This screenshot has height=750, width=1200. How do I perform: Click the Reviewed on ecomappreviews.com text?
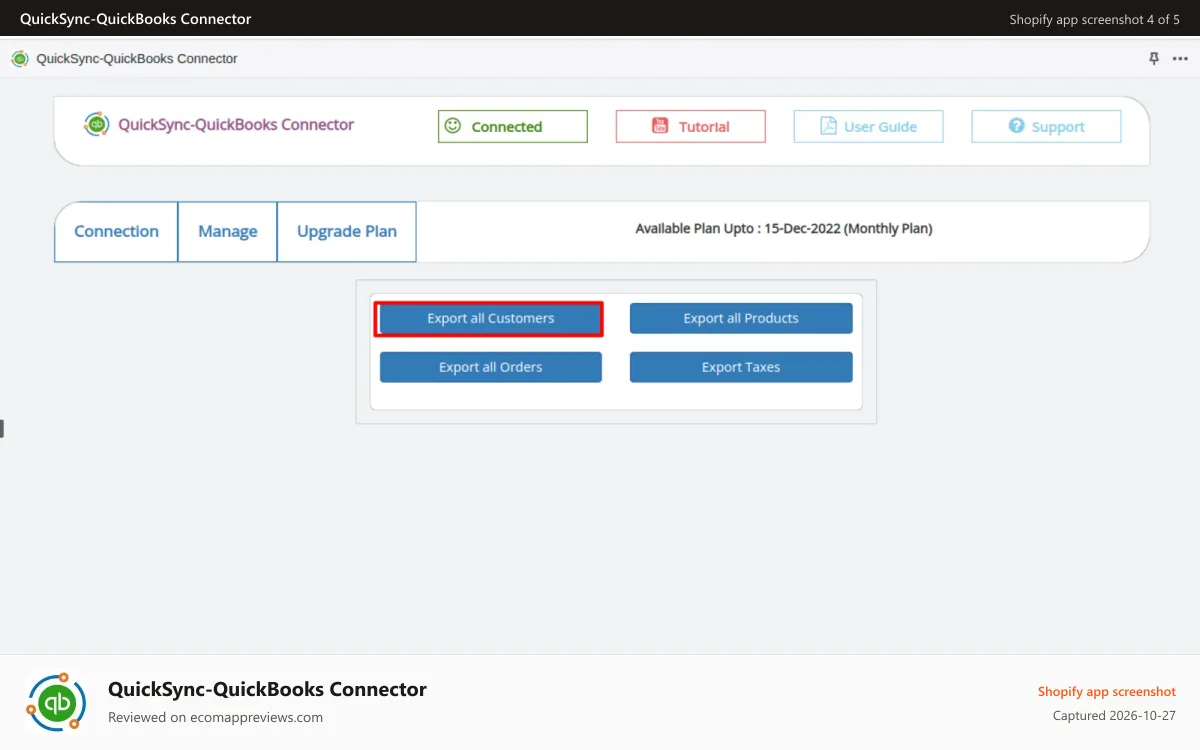pos(215,717)
